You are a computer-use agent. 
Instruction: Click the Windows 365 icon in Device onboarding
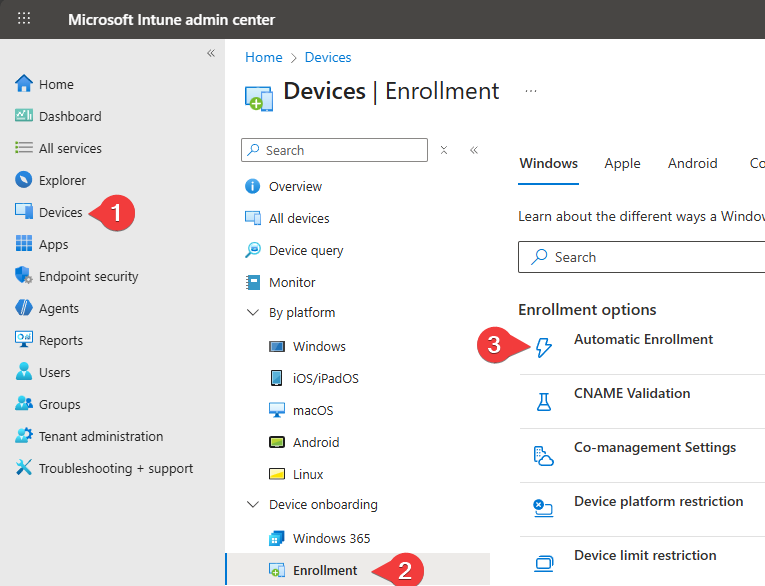click(277, 538)
